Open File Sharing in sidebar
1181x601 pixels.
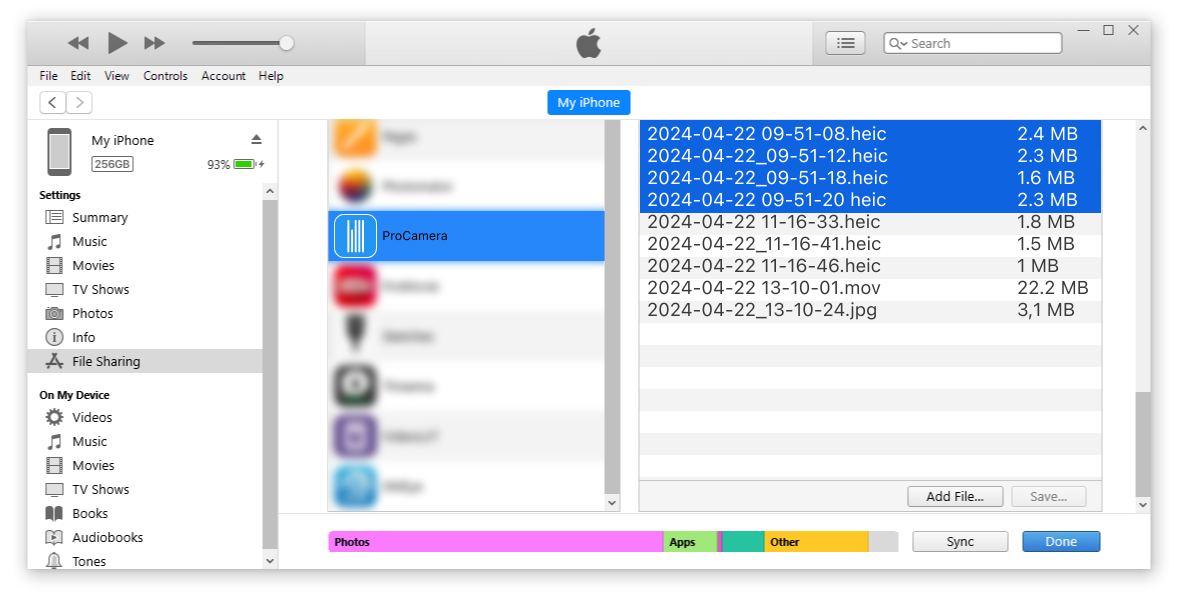[106, 361]
